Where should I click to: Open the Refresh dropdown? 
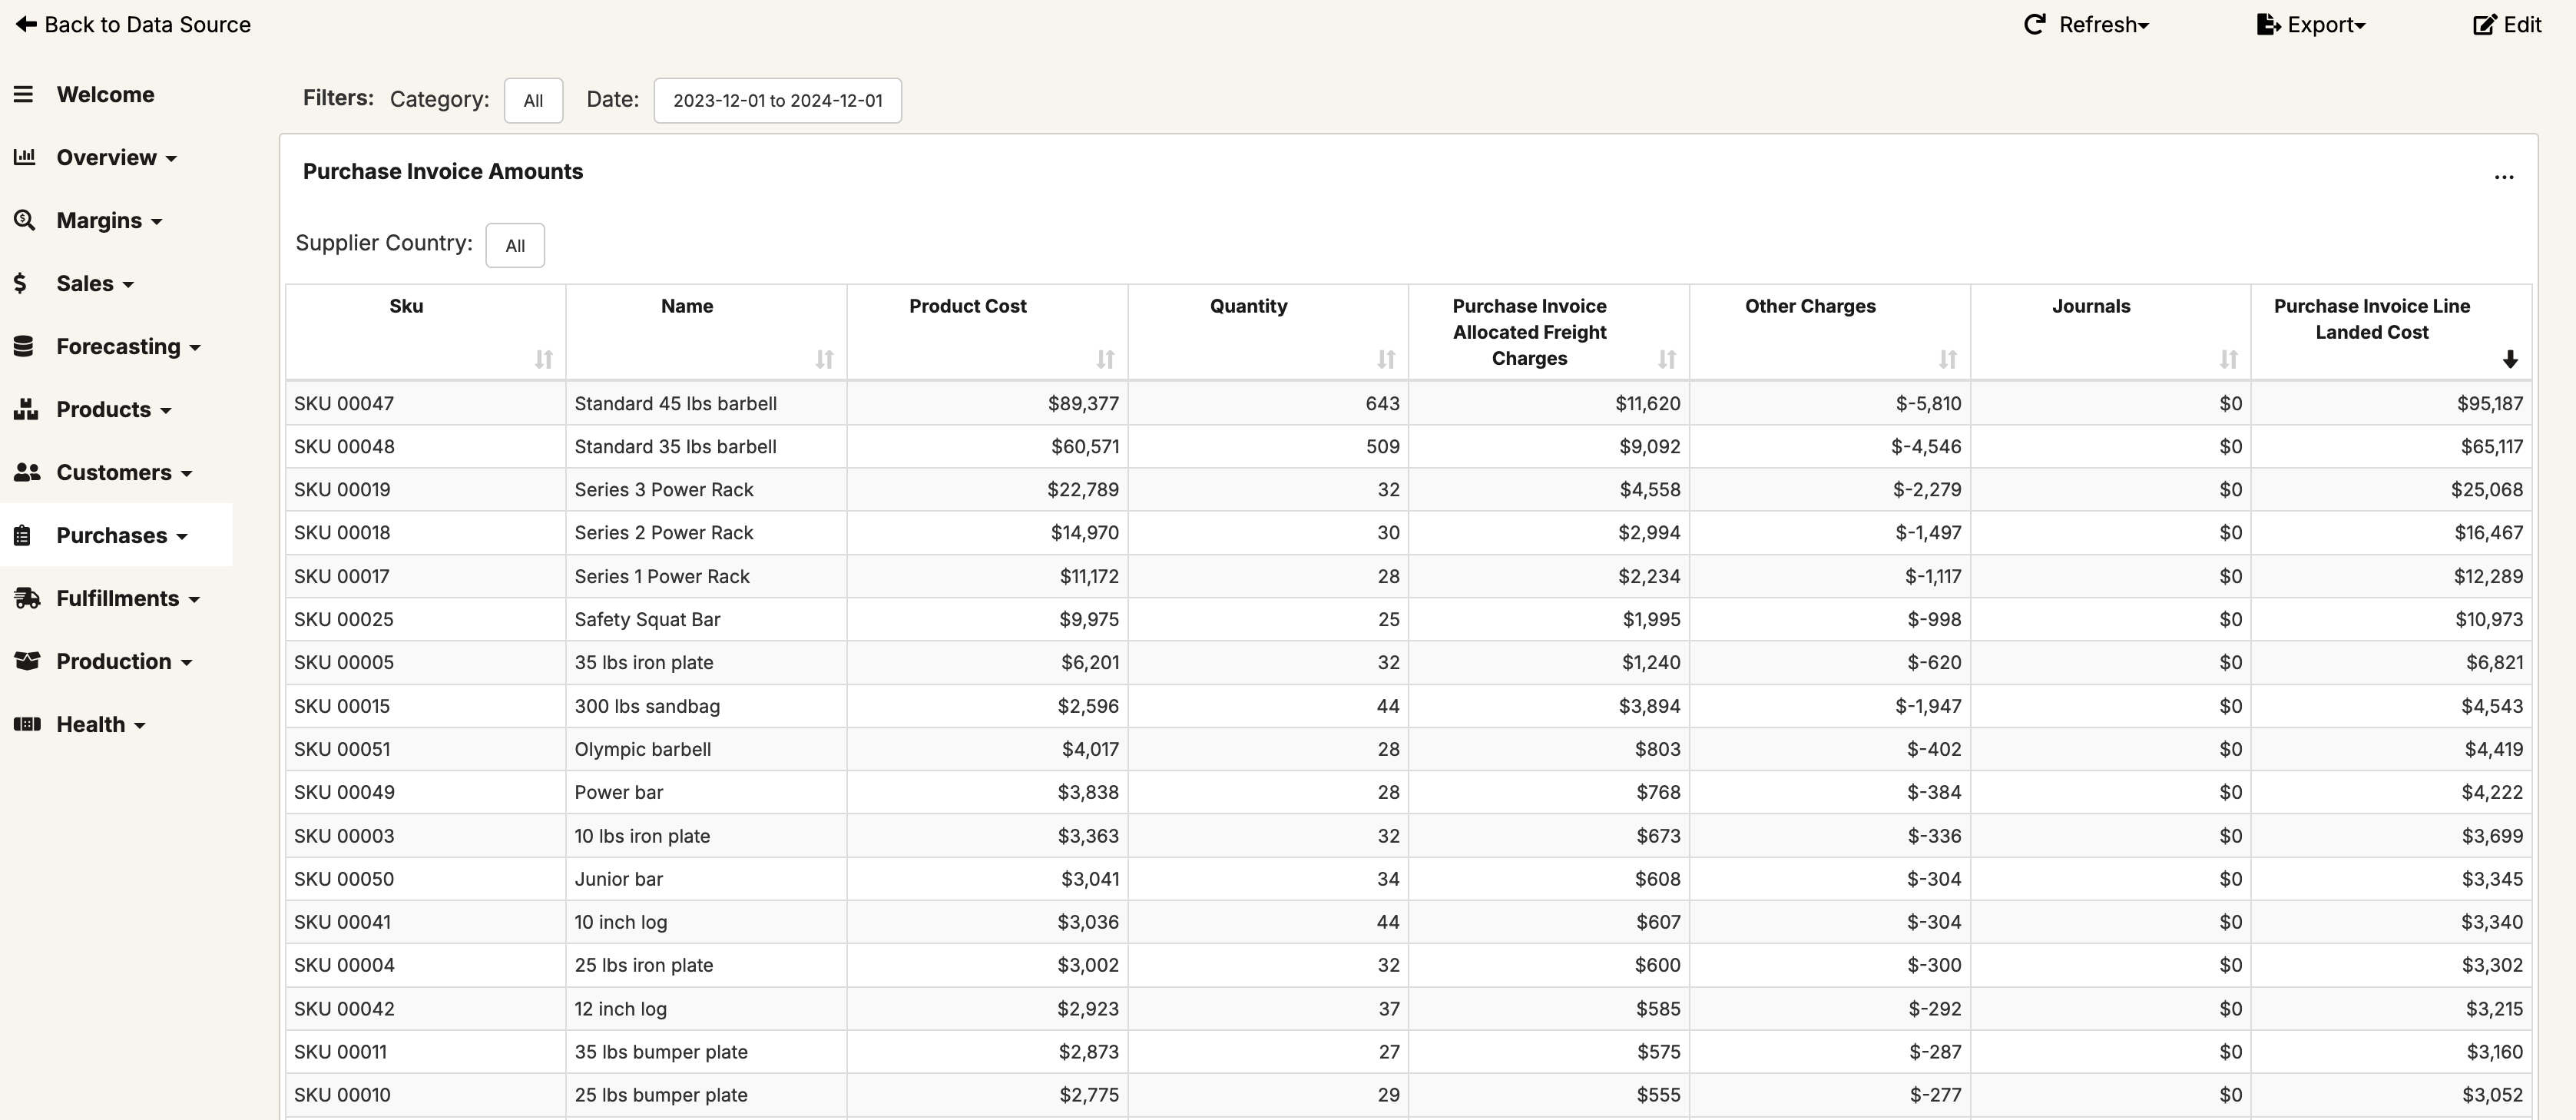tap(2086, 24)
